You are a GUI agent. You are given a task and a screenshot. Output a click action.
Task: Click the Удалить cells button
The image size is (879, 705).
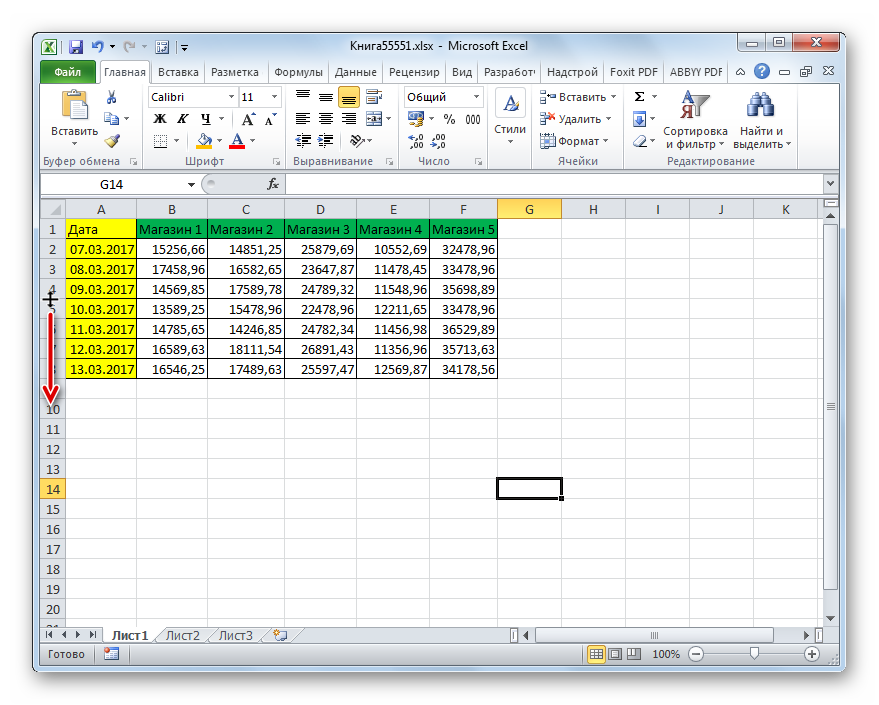click(x=575, y=119)
